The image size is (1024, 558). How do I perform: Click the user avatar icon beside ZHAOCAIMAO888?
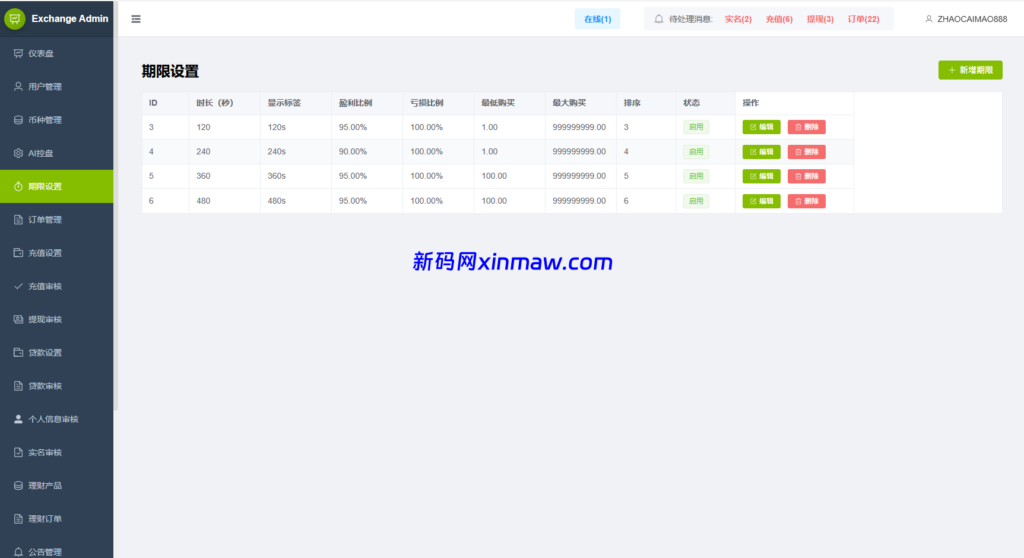point(929,19)
